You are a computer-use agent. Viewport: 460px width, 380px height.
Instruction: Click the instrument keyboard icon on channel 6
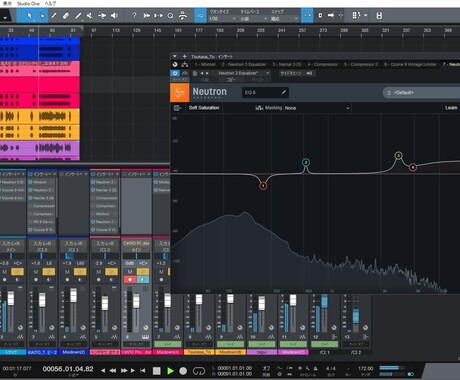(145, 337)
